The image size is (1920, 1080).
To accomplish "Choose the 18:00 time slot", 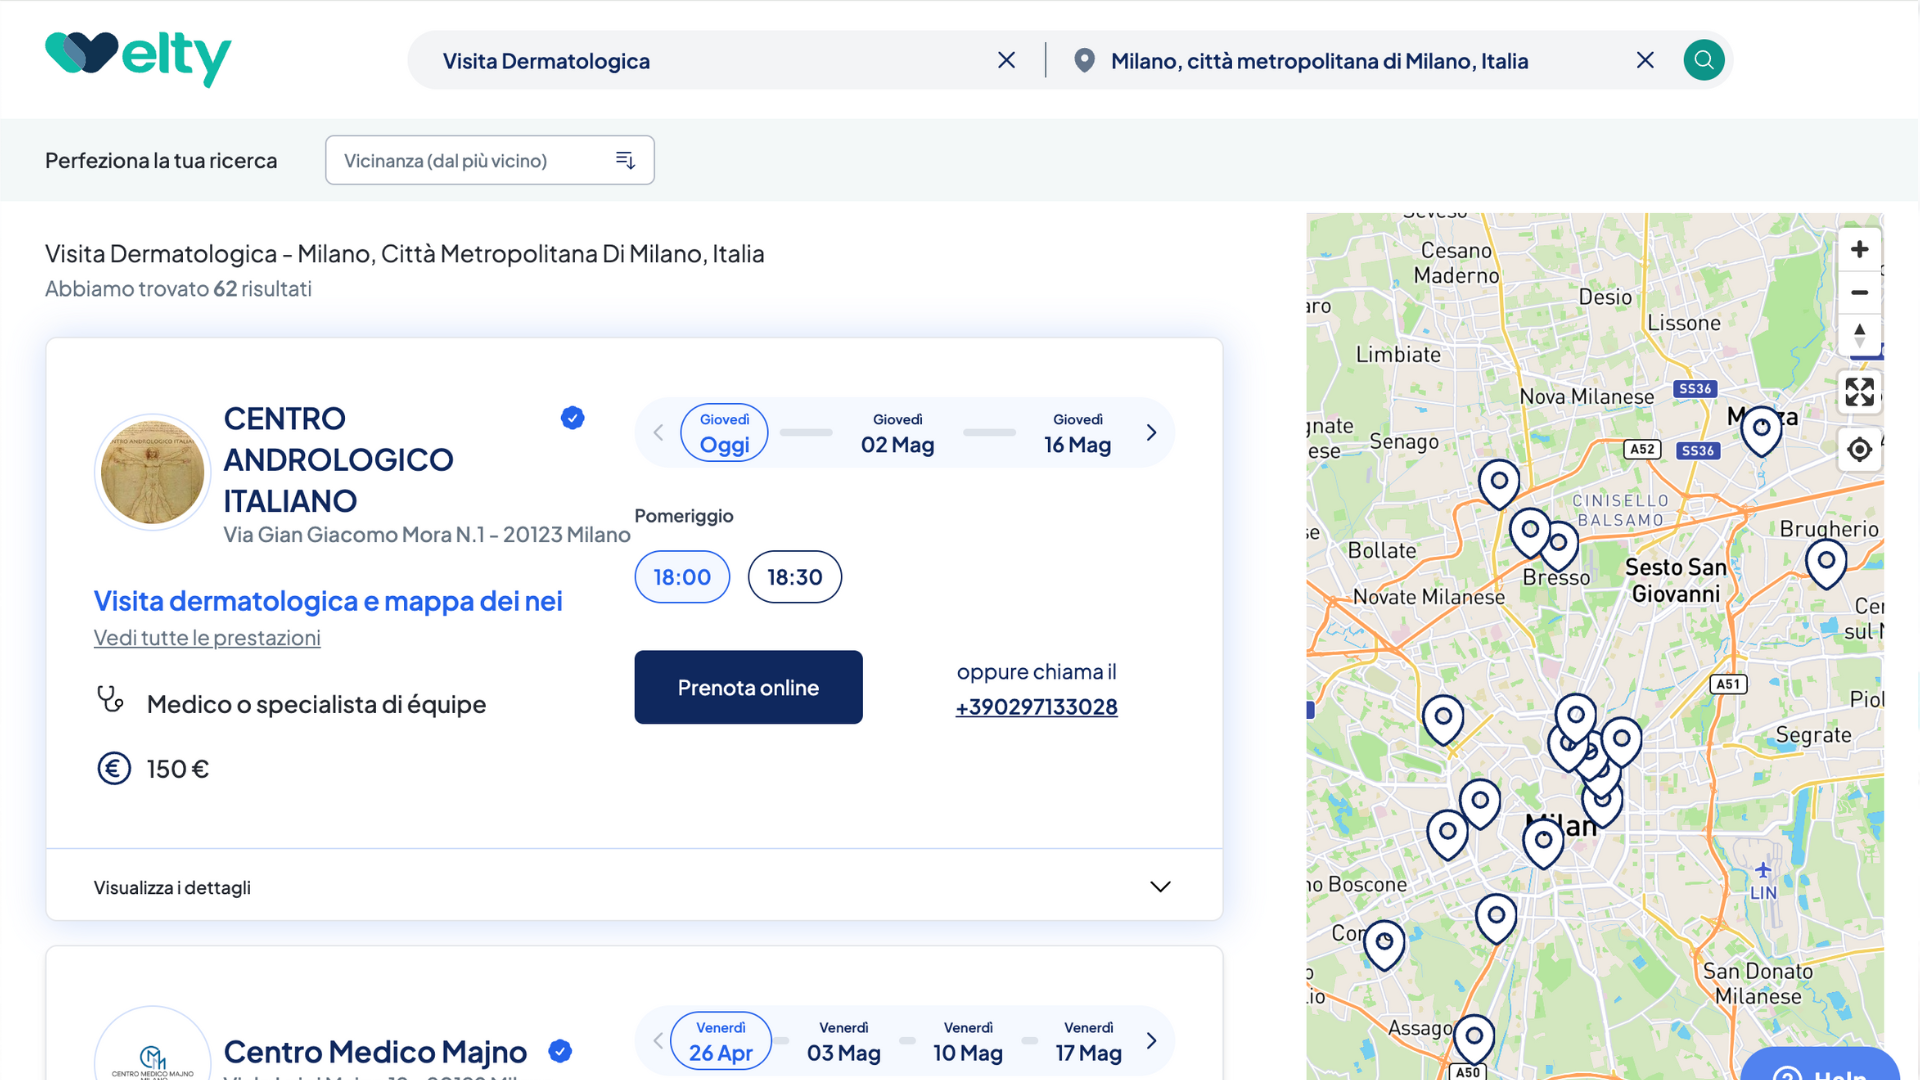I will (x=682, y=577).
